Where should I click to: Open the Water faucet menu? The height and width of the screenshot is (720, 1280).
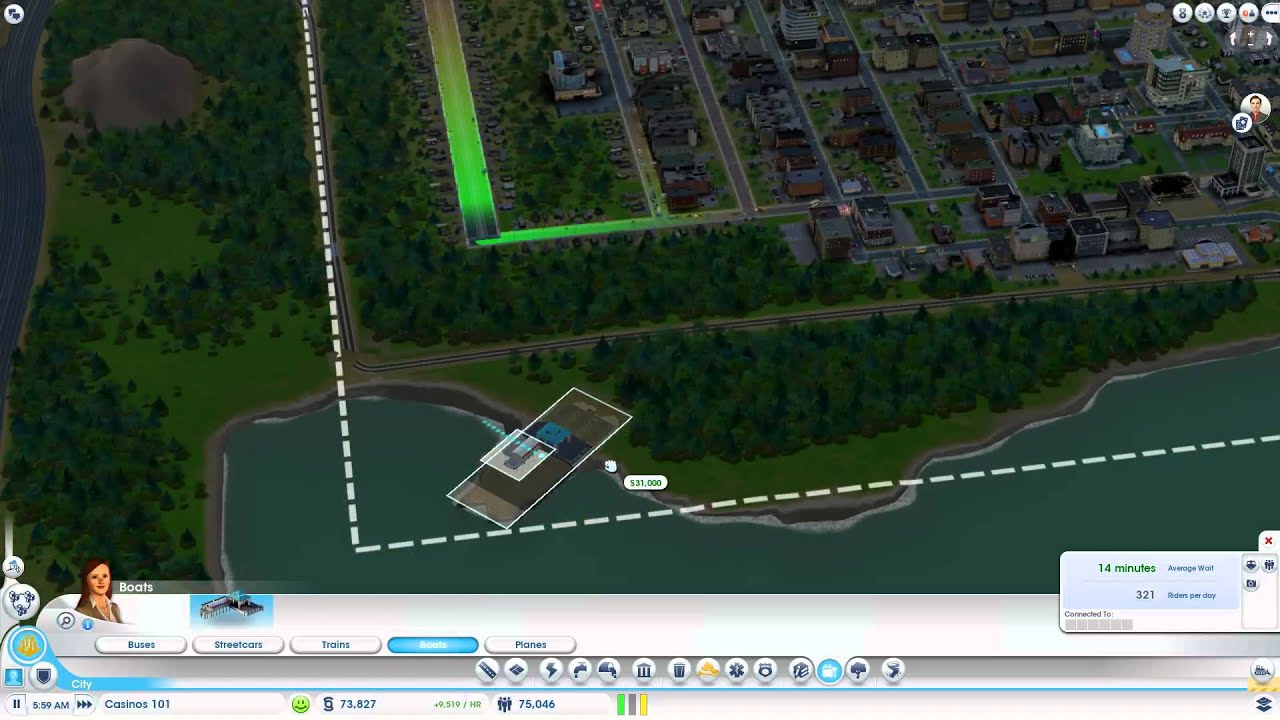pos(580,670)
